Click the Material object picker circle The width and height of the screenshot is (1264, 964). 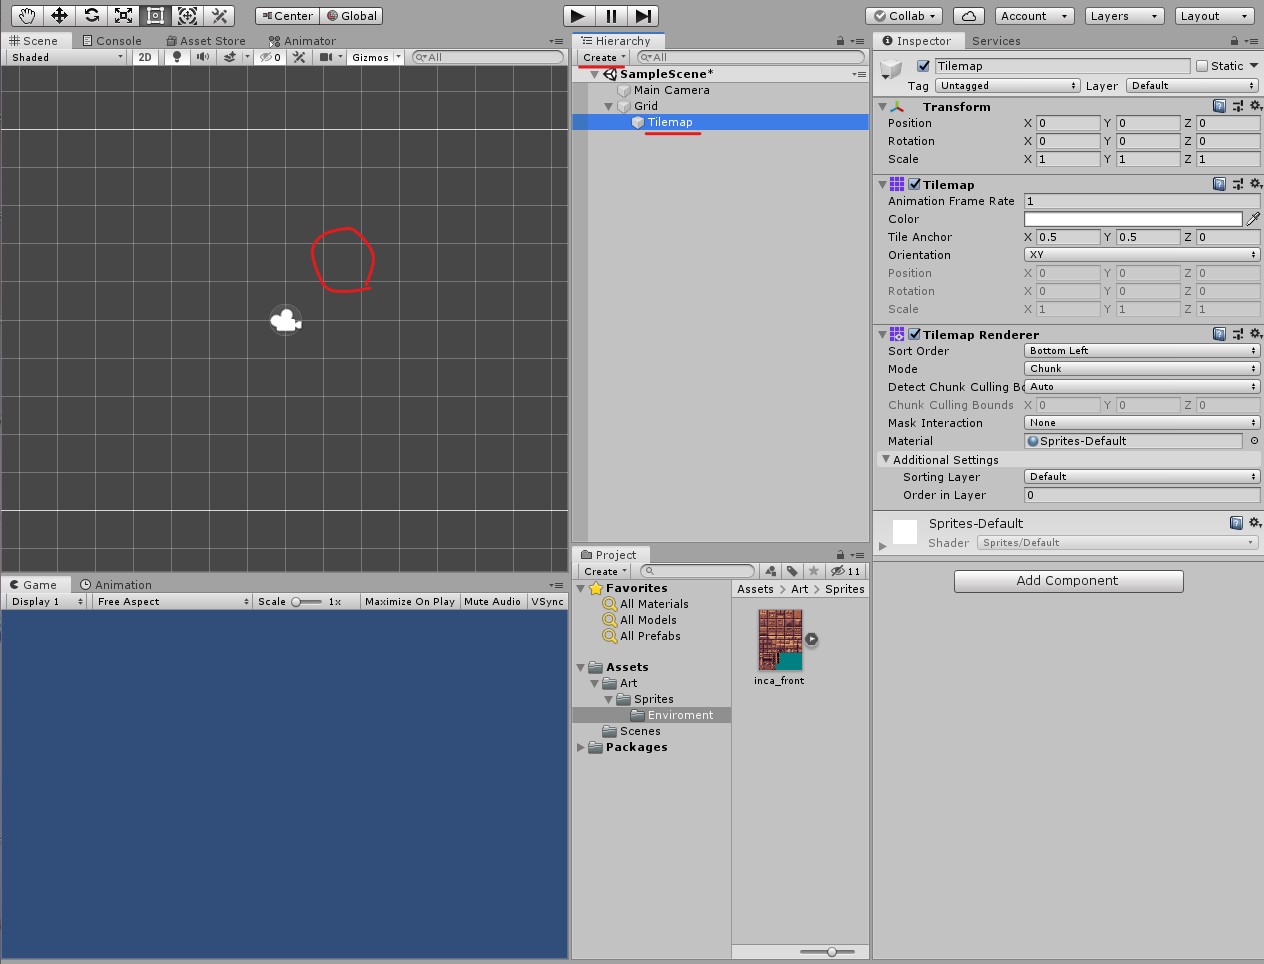1254,440
